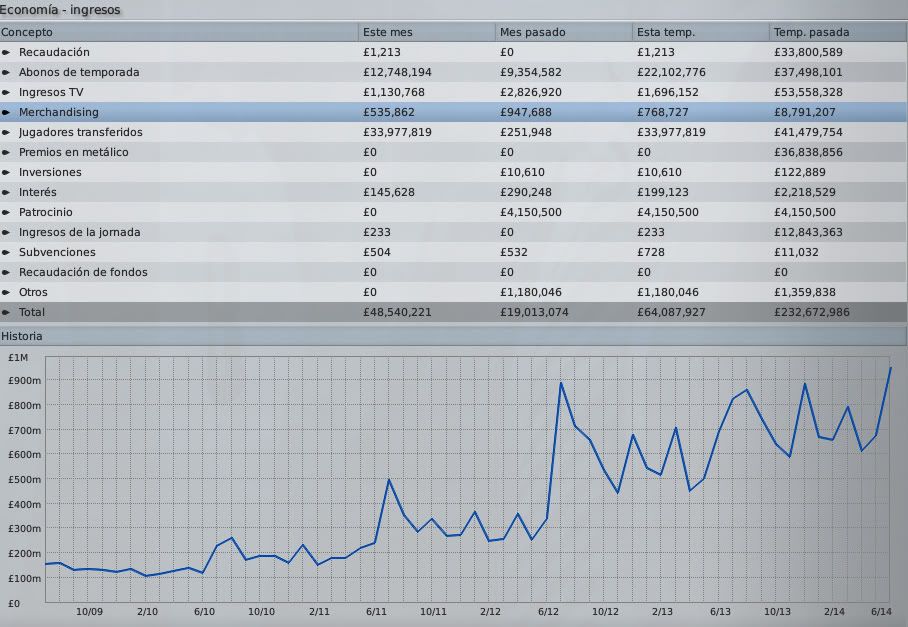
Task: Click the Economía - ingresos title
Action: [x=60, y=10]
